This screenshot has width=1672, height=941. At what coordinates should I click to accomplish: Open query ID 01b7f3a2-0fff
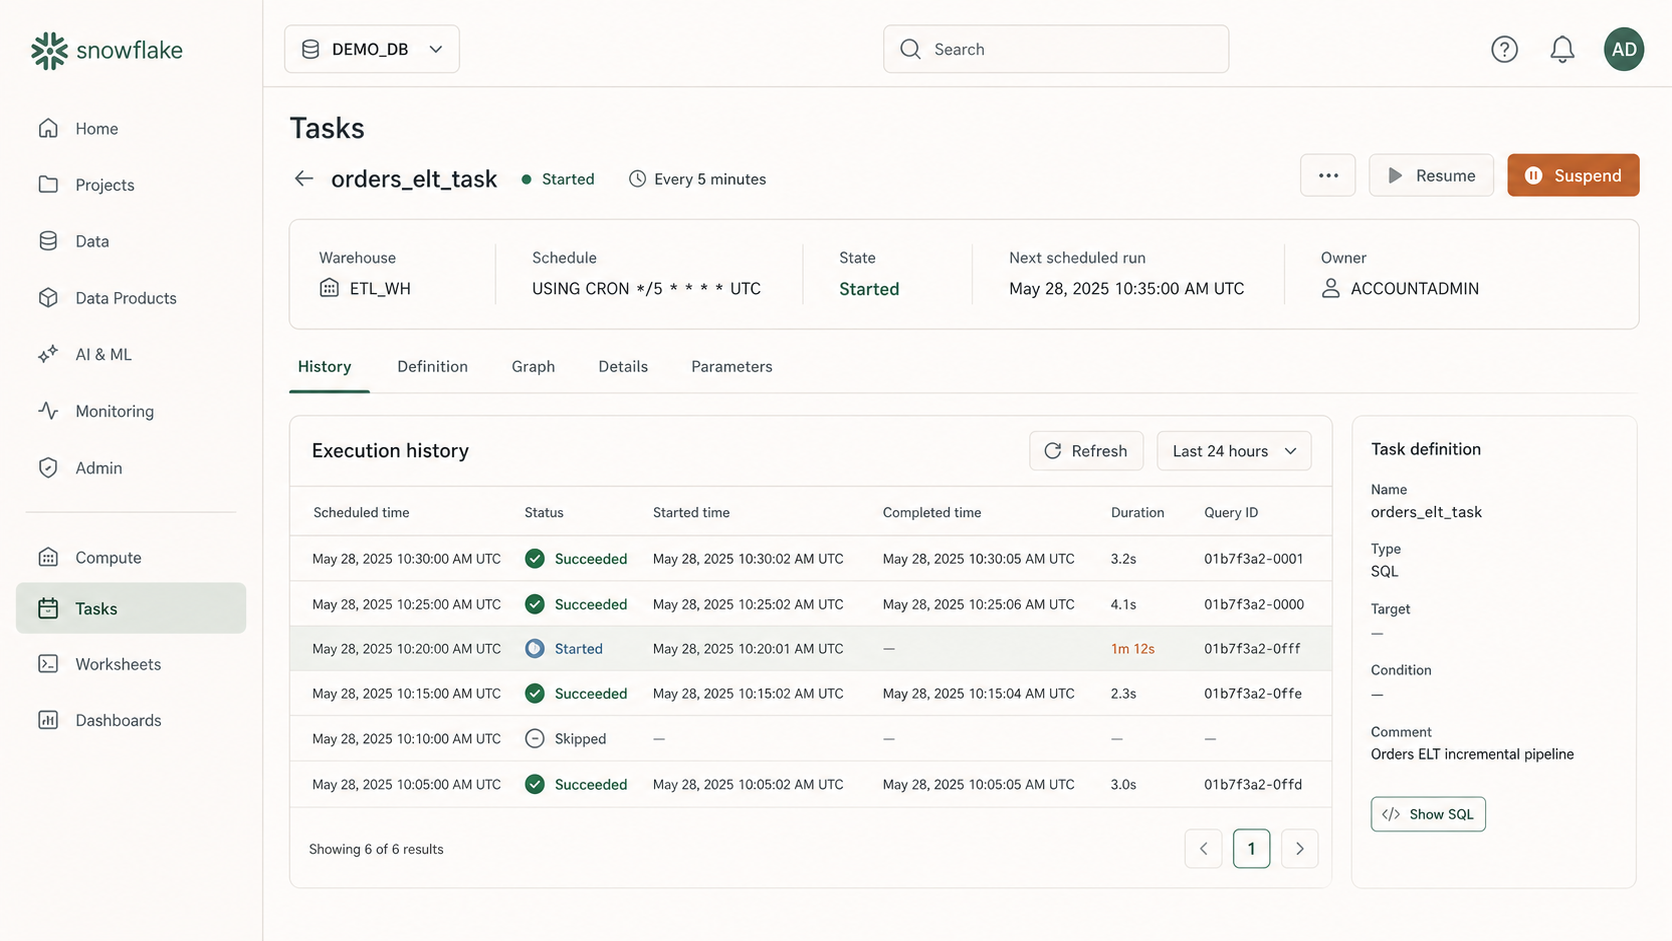pyautogui.click(x=1252, y=649)
